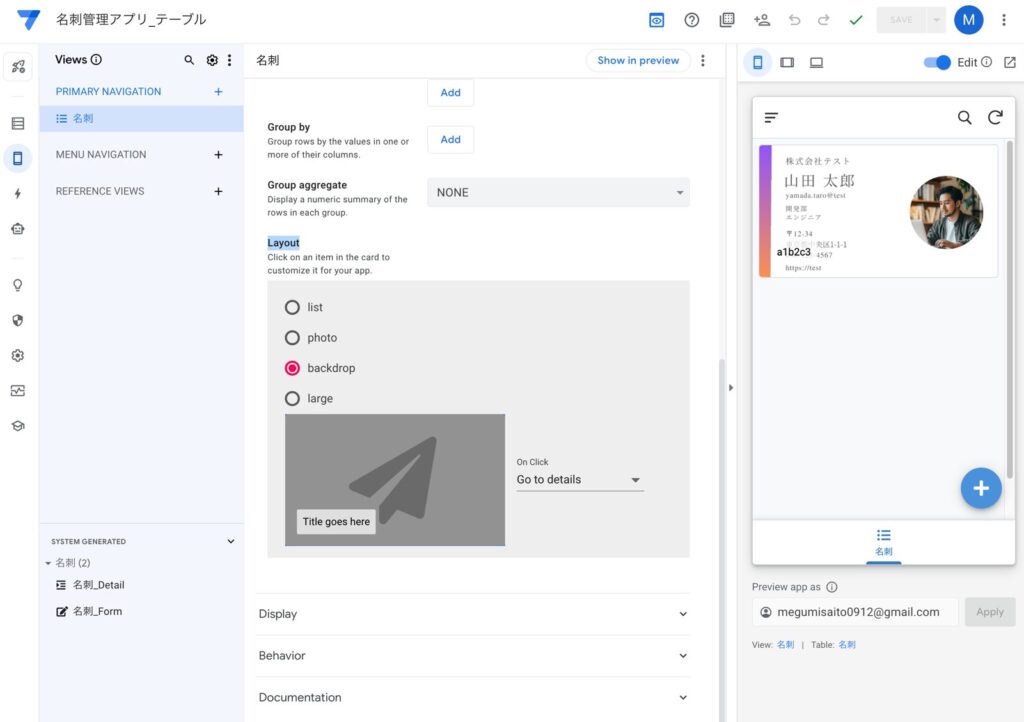This screenshot has height=722, width=1024.
Task: Open the 名刺_Detail system view
Action: point(98,585)
